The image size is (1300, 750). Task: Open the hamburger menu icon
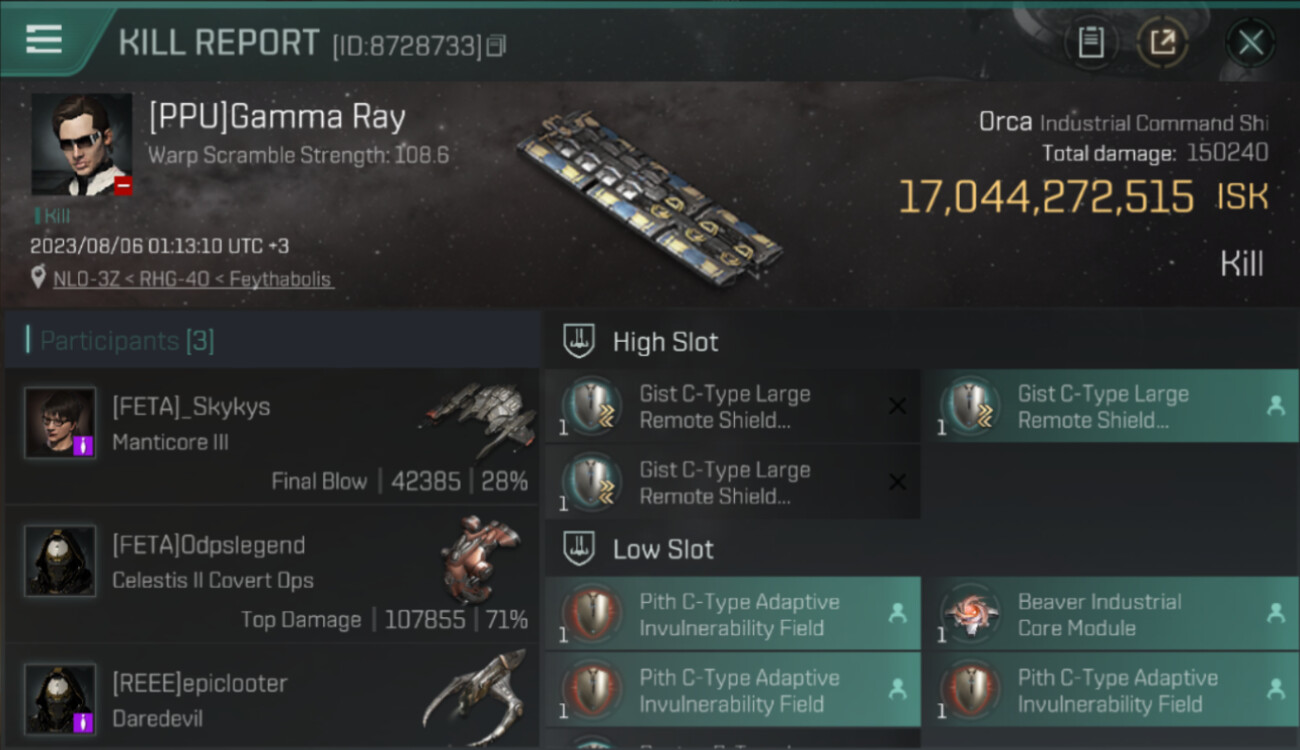(44, 40)
